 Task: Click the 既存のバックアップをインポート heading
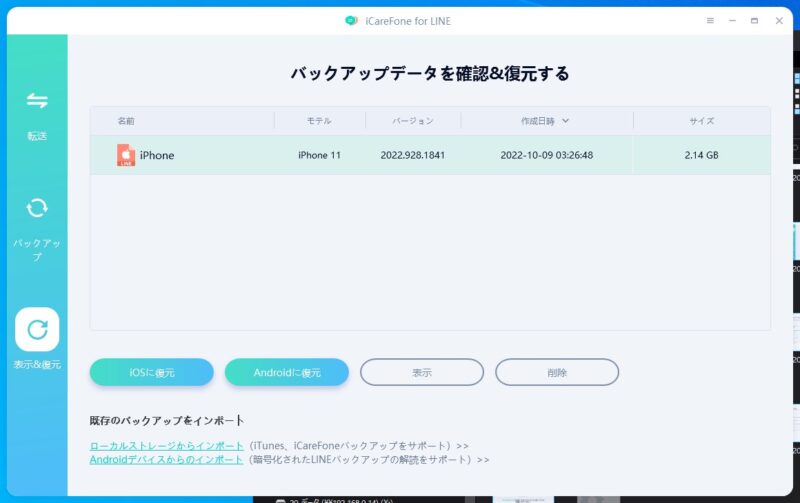click(167, 421)
